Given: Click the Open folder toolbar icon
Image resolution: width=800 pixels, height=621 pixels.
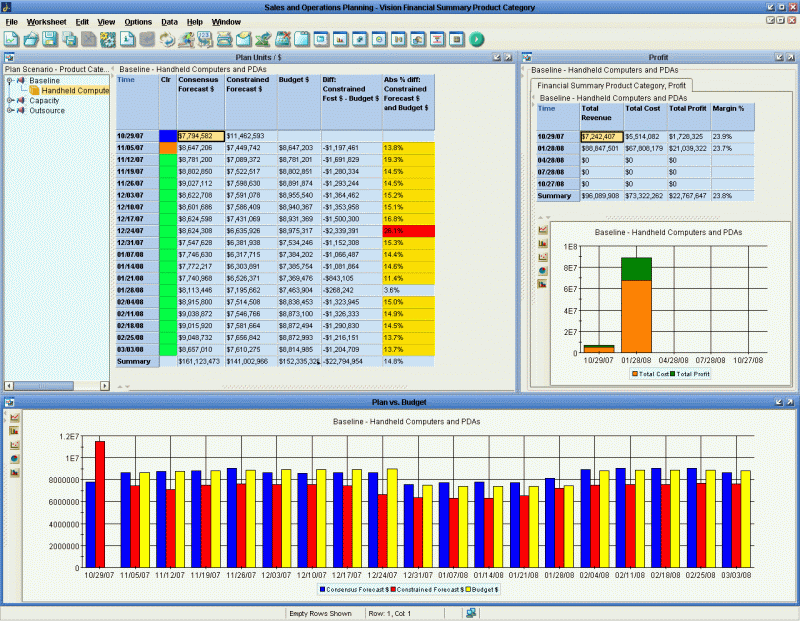Looking at the screenshot, I should (x=31, y=39).
